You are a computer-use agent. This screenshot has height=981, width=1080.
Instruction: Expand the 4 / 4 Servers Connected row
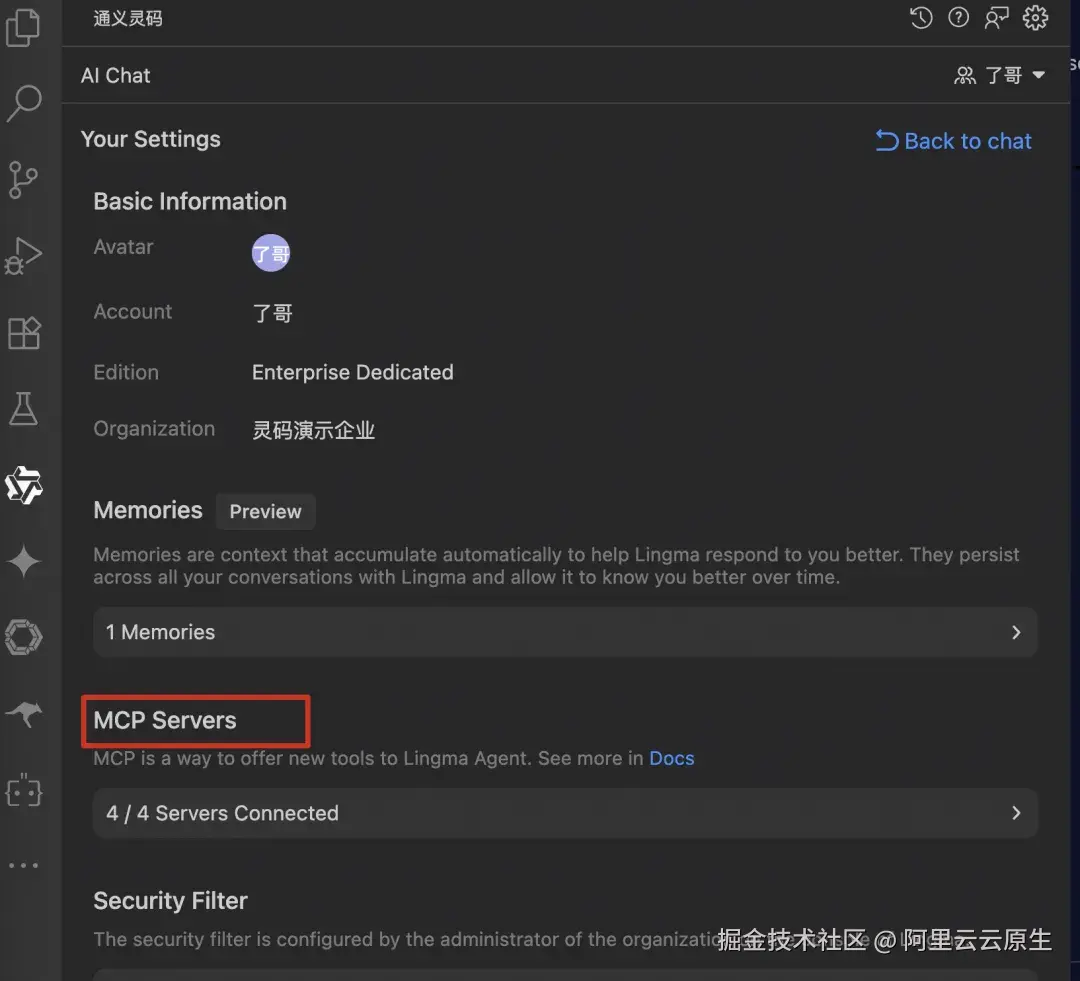coord(565,813)
